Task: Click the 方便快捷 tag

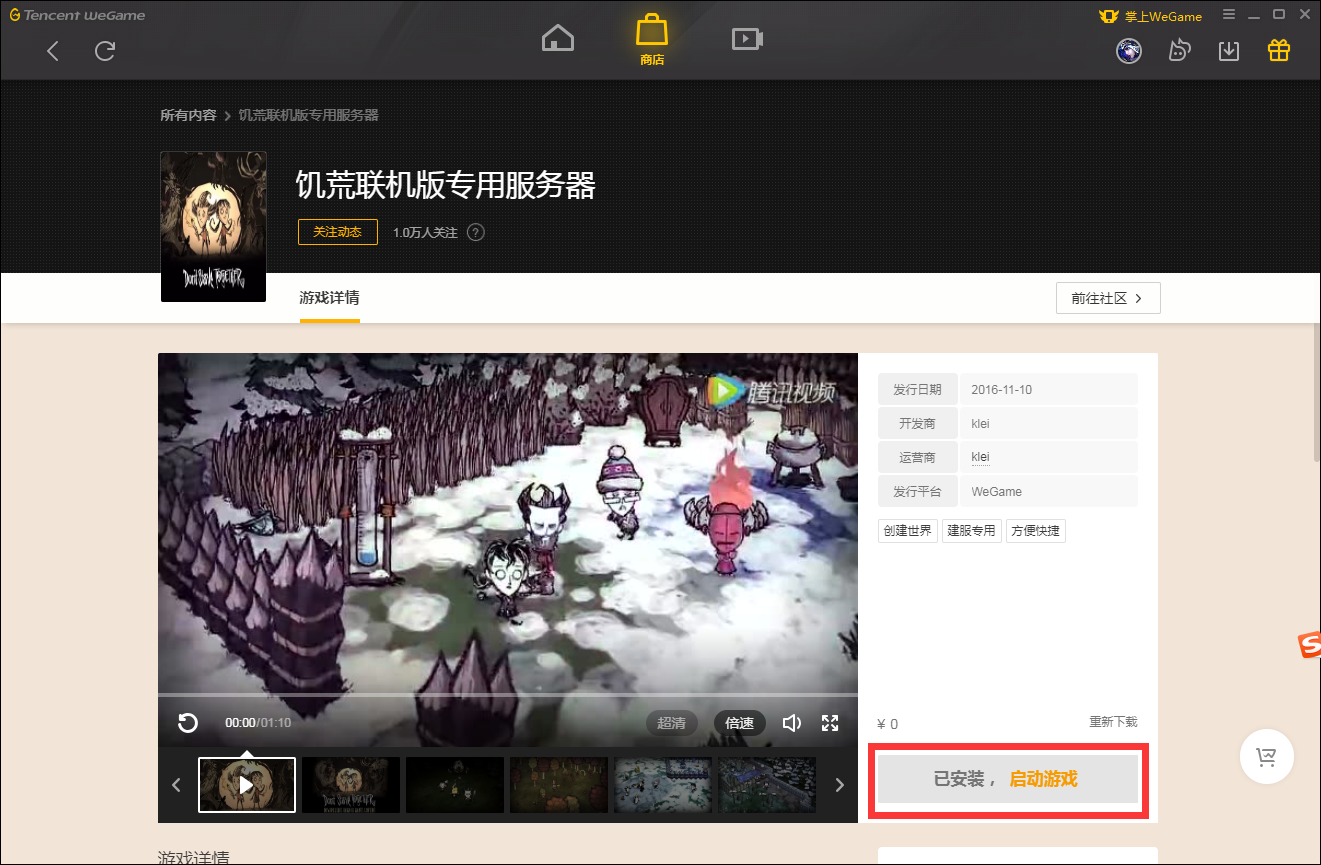Action: click(1036, 531)
